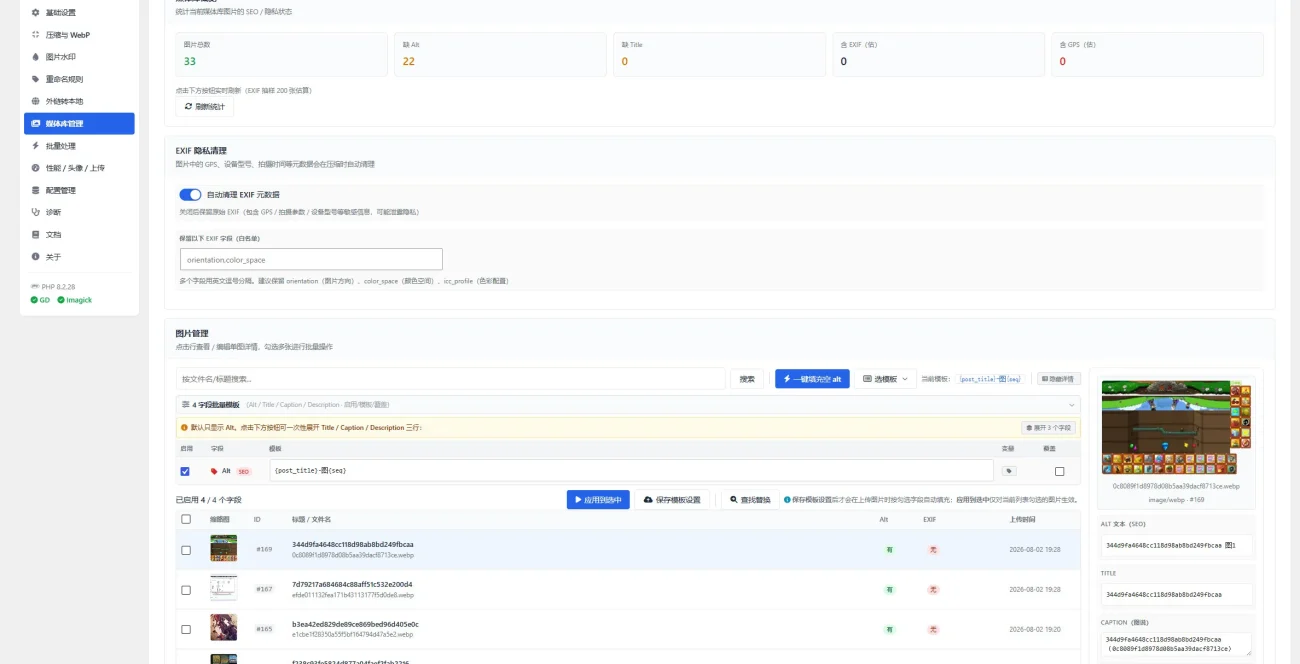
Task: Click the bars icon before 4 字段批量模板
Action: pyautogui.click(x=185, y=405)
